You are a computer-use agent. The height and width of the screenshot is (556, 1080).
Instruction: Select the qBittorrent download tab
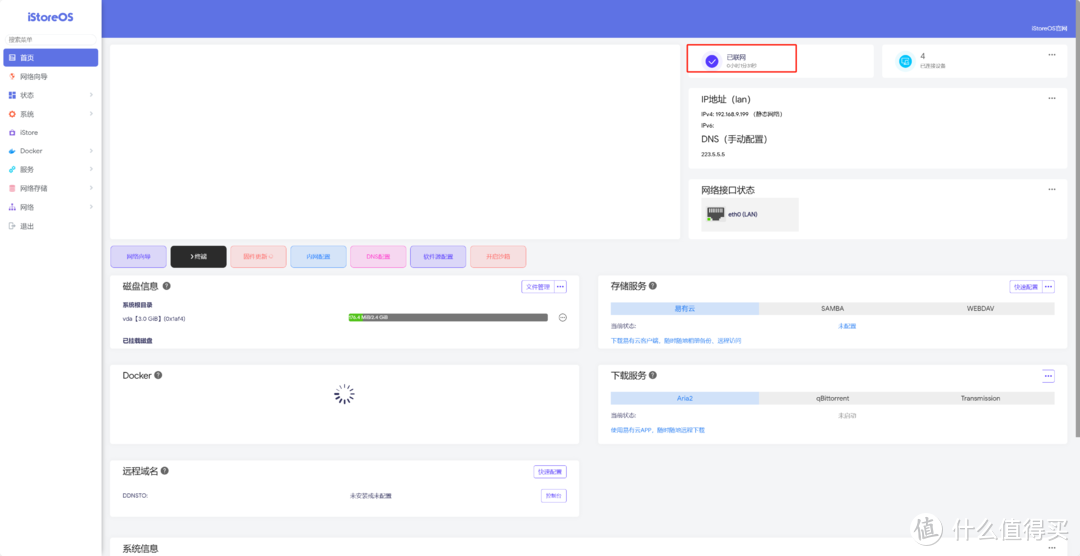(x=833, y=398)
